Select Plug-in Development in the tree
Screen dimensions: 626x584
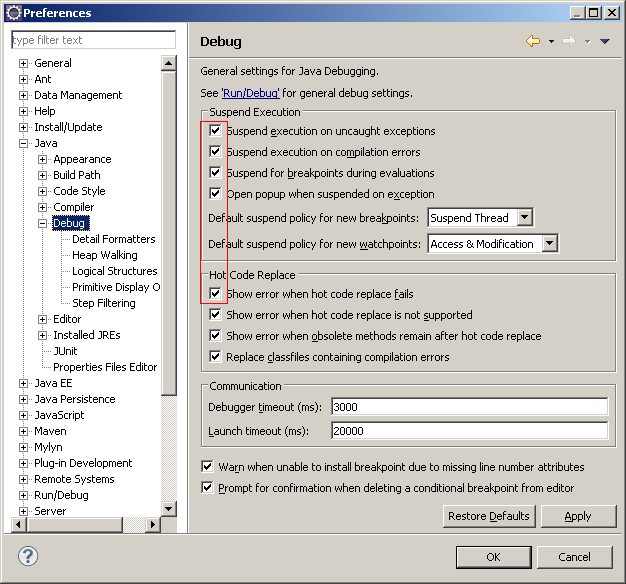click(x=83, y=463)
